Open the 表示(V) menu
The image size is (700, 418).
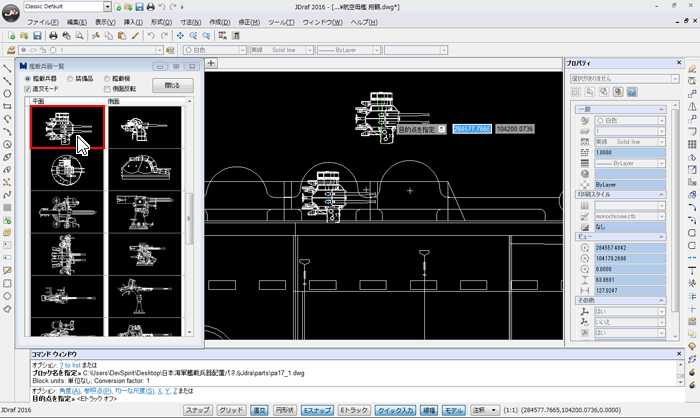pyautogui.click(x=105, y=22)
